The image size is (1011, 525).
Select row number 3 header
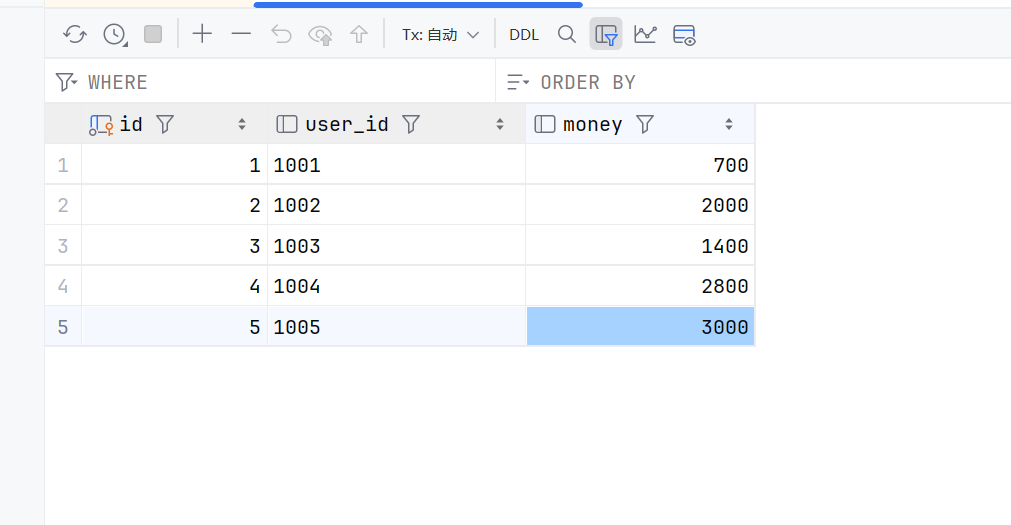pos(63,246)
